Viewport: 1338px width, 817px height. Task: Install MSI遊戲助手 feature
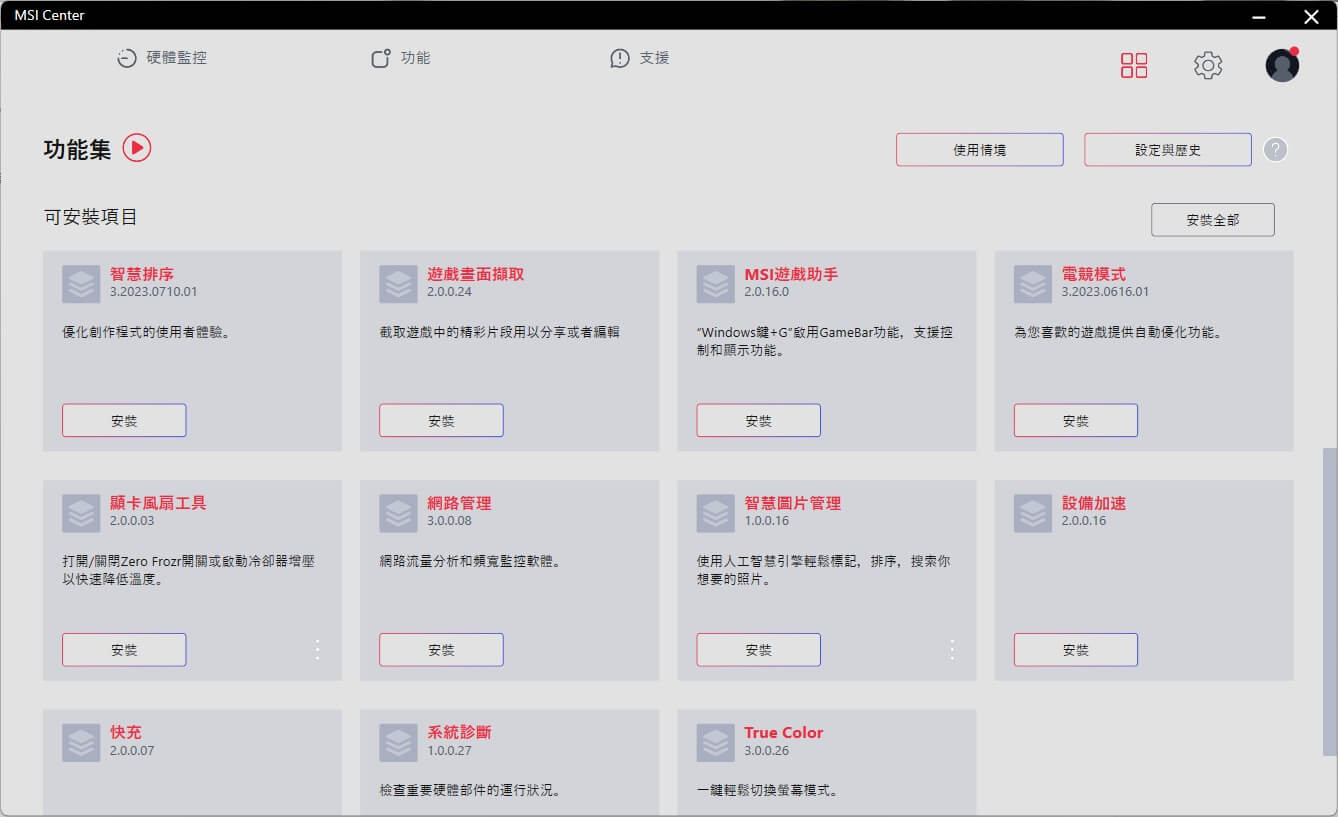click(x=758, y=421)
